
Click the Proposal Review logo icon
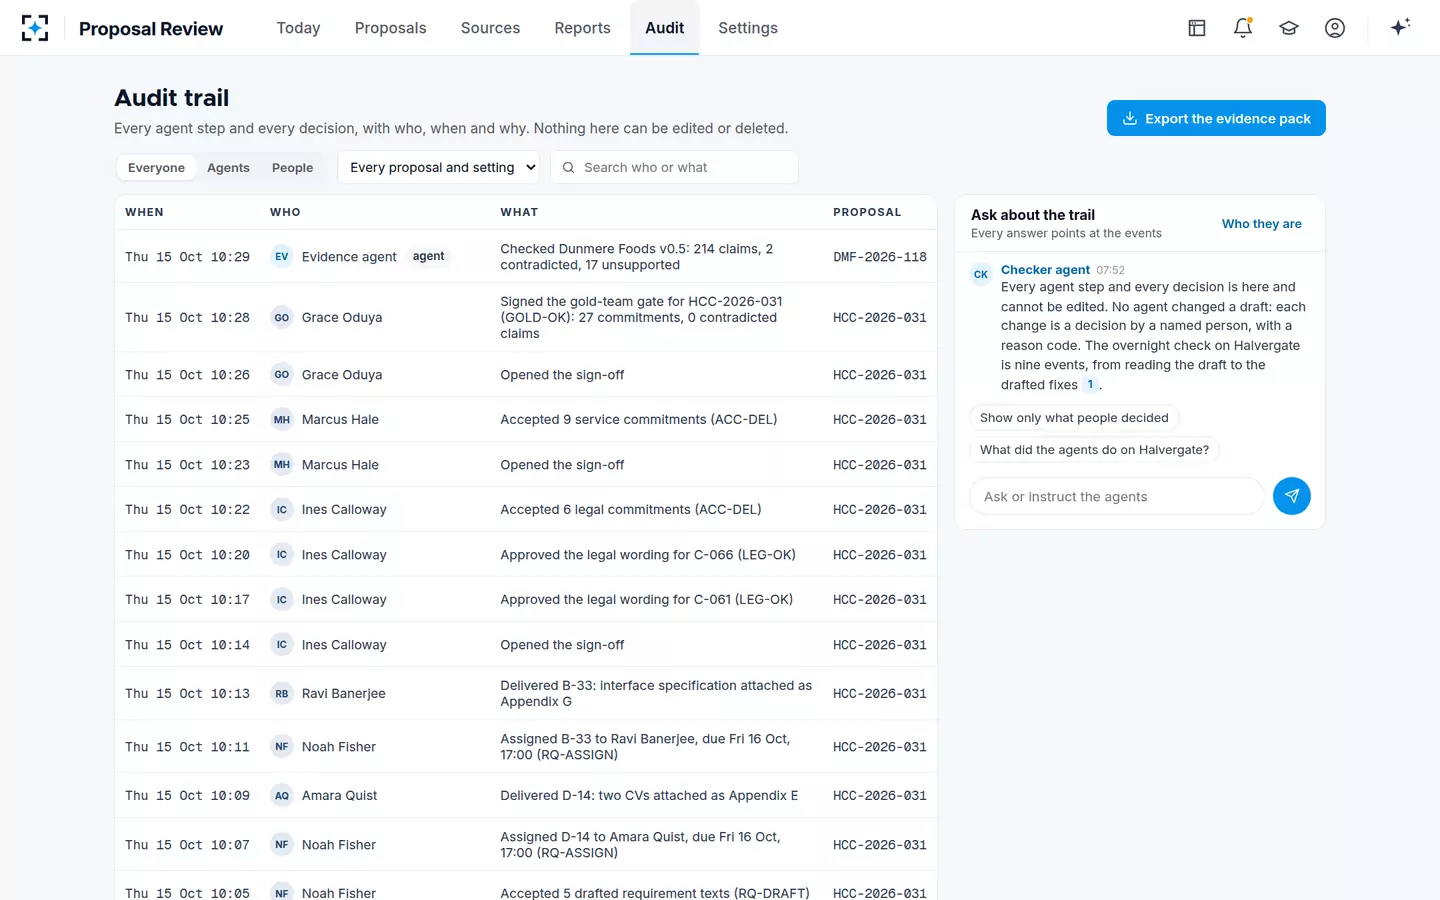pyautogui.click(x=35, y=28)
